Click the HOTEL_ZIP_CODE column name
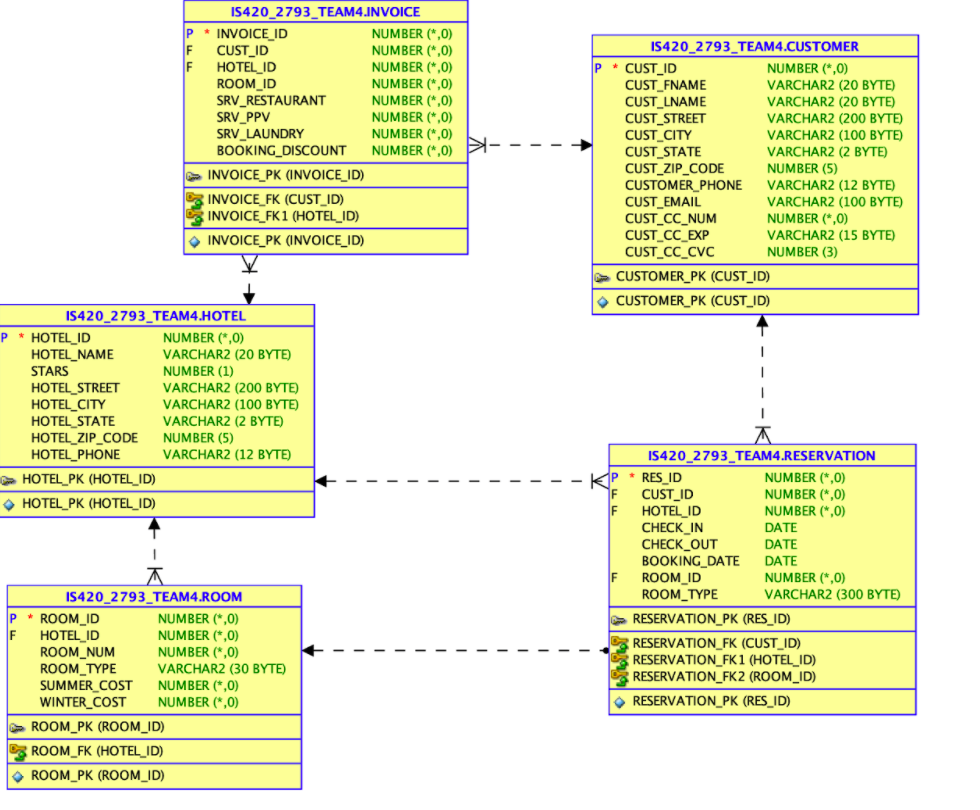 84,438
